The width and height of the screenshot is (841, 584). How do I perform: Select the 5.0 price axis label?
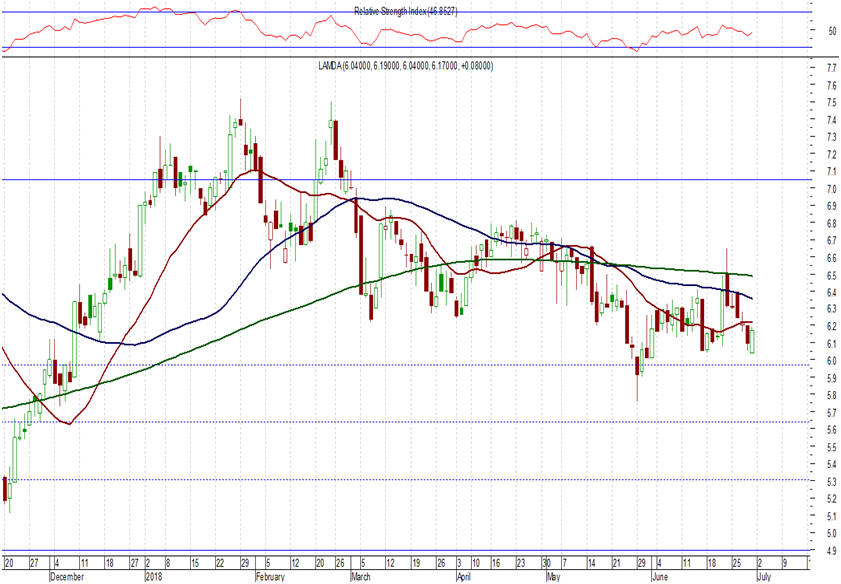[832, 533]
